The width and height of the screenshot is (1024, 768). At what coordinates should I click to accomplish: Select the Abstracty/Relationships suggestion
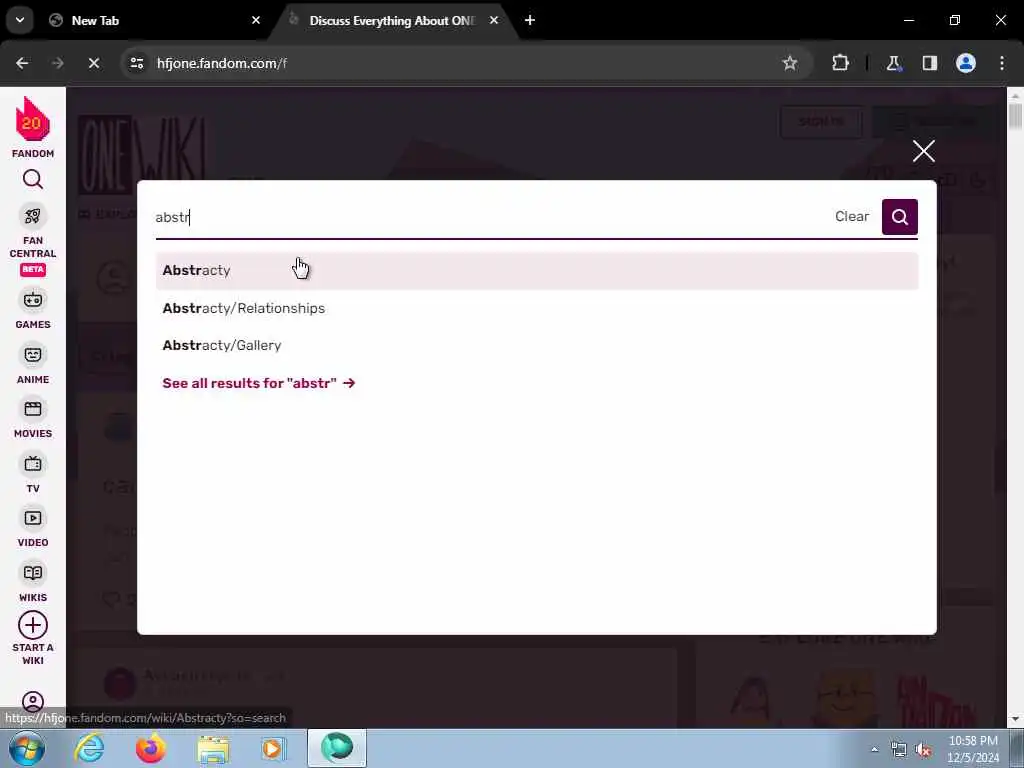pos(537,308)
